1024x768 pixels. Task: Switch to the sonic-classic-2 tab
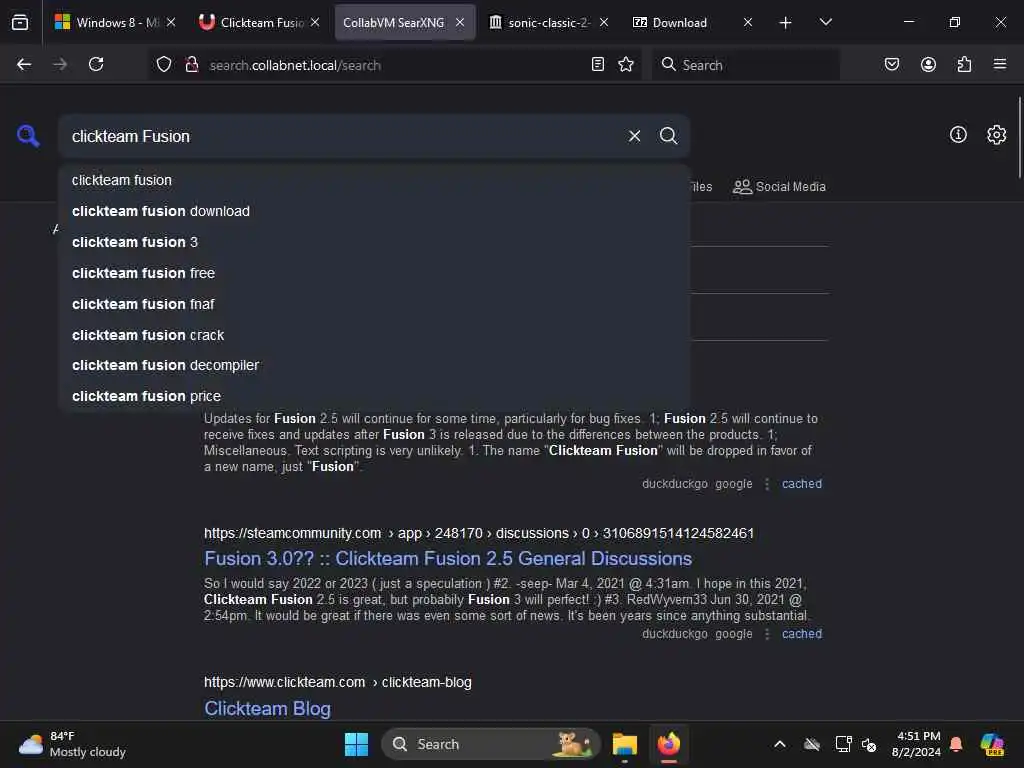click(x=549, y=22)
